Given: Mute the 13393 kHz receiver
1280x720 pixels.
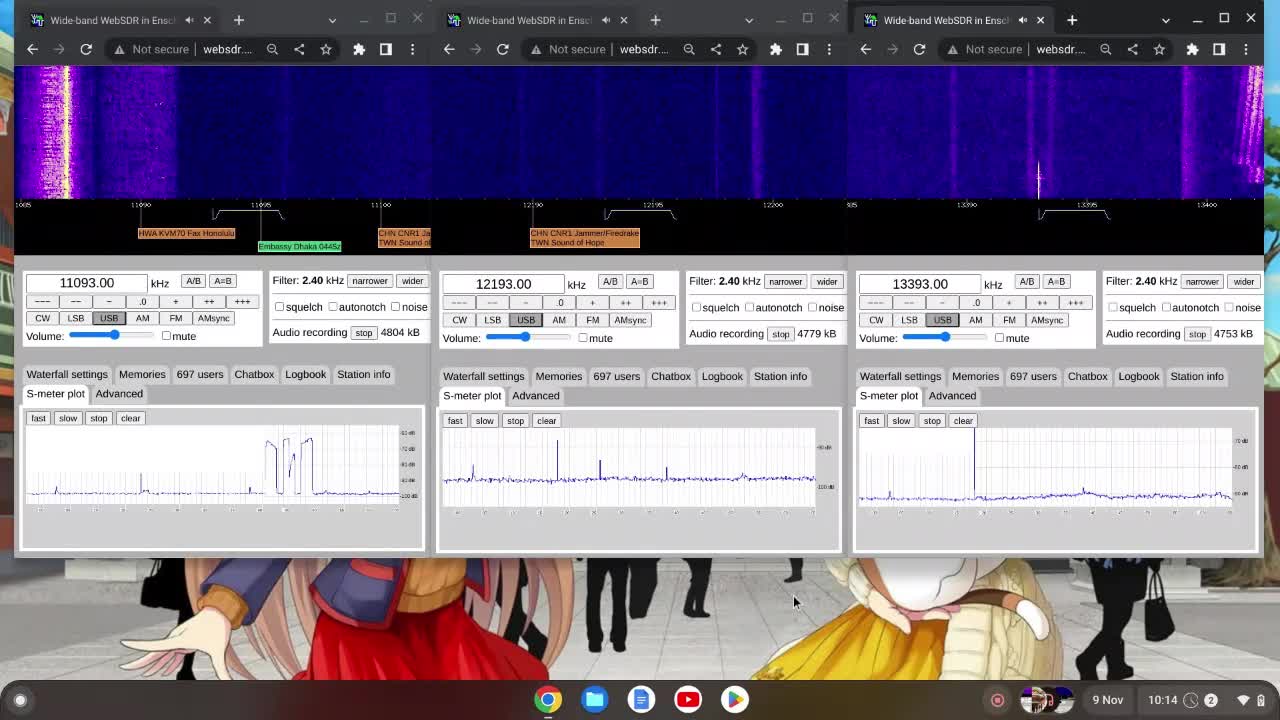Looking at the screenshot, I should pos(1000,338).
